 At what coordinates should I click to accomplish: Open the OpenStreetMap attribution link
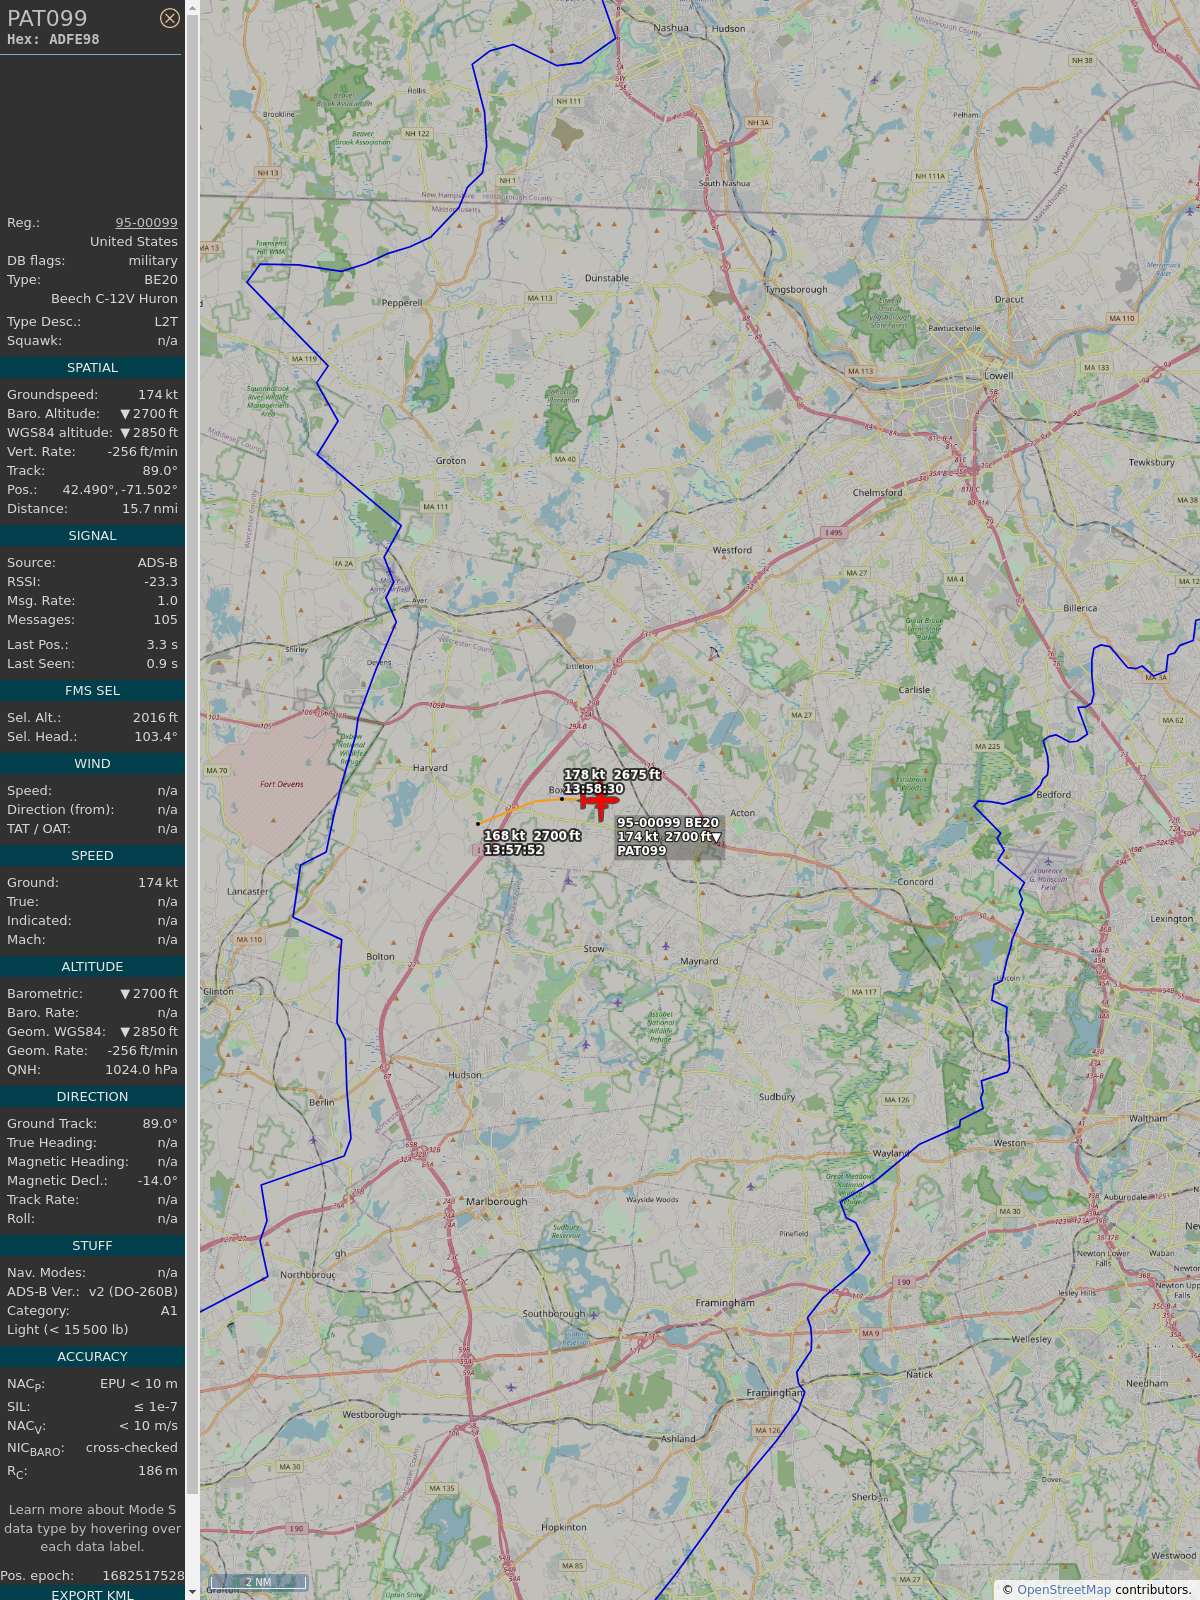[x=1064, y=1589]
